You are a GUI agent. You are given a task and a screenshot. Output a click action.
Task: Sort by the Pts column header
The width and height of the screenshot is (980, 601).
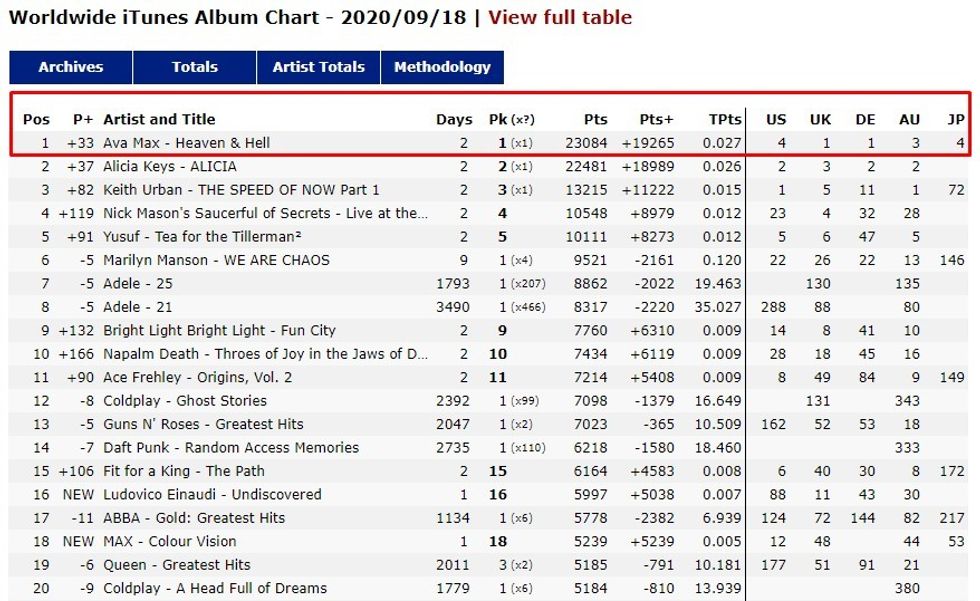coord(595,119)
